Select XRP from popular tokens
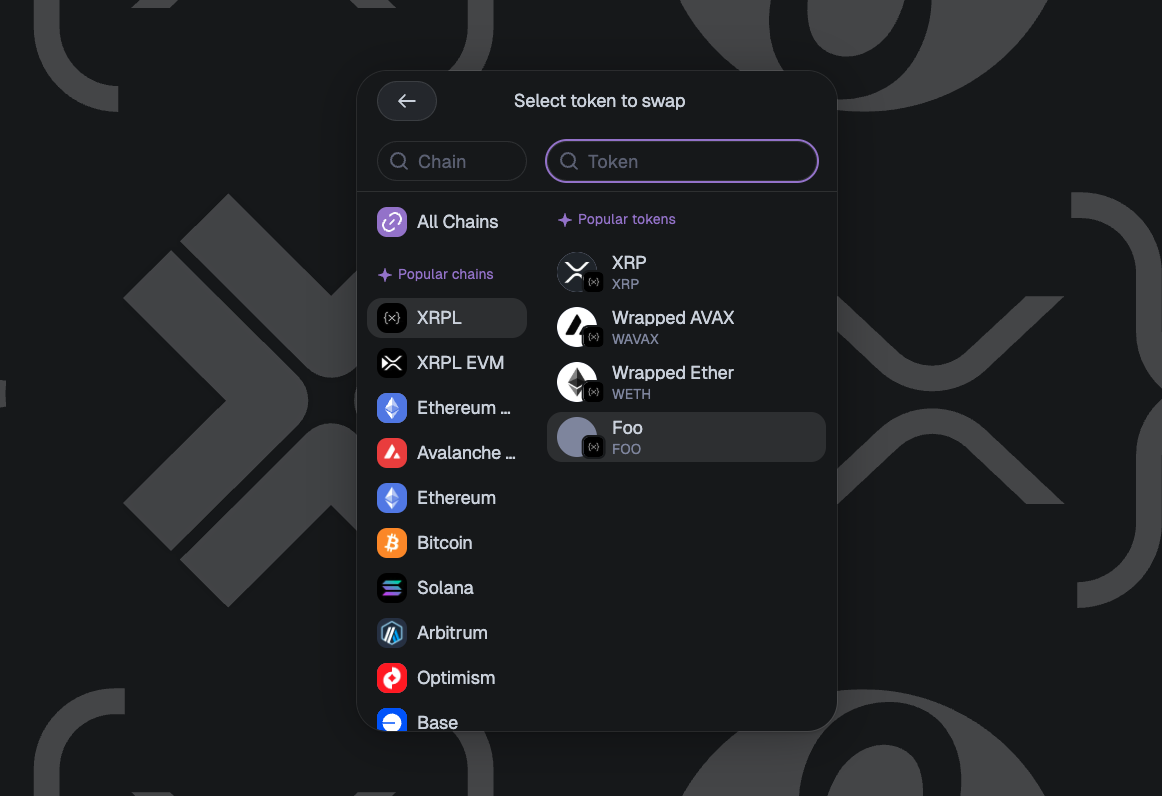The height and width of the screenshot is (796, 1162). coord(686,272)
